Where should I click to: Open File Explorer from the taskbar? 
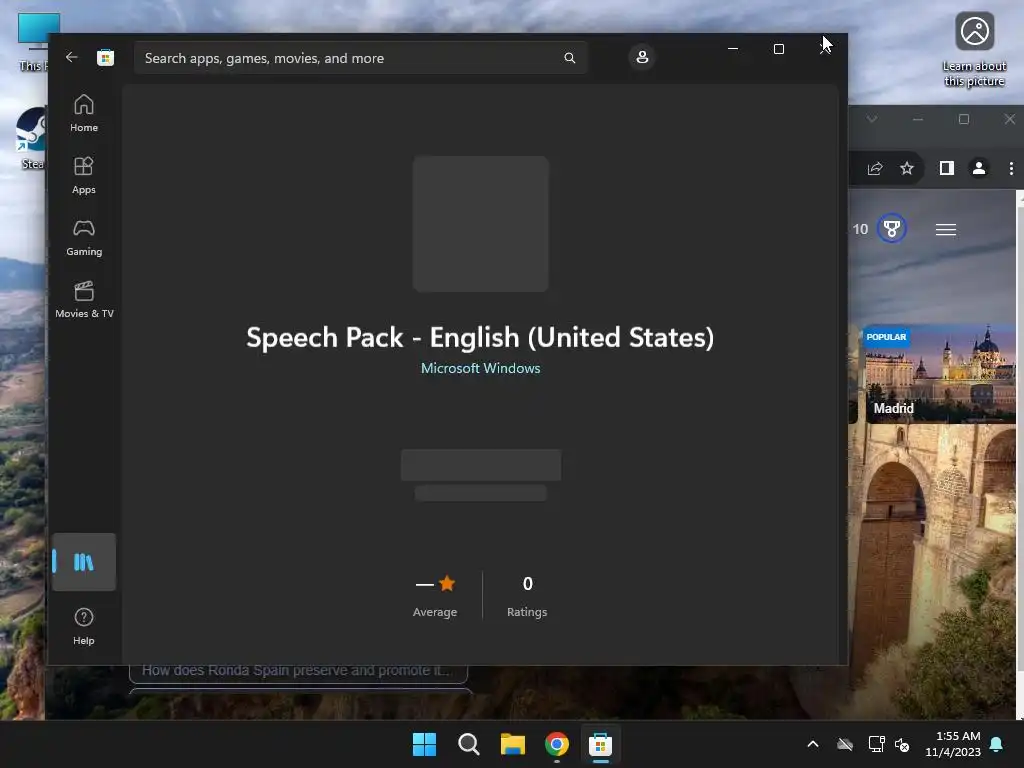[513, 744]
